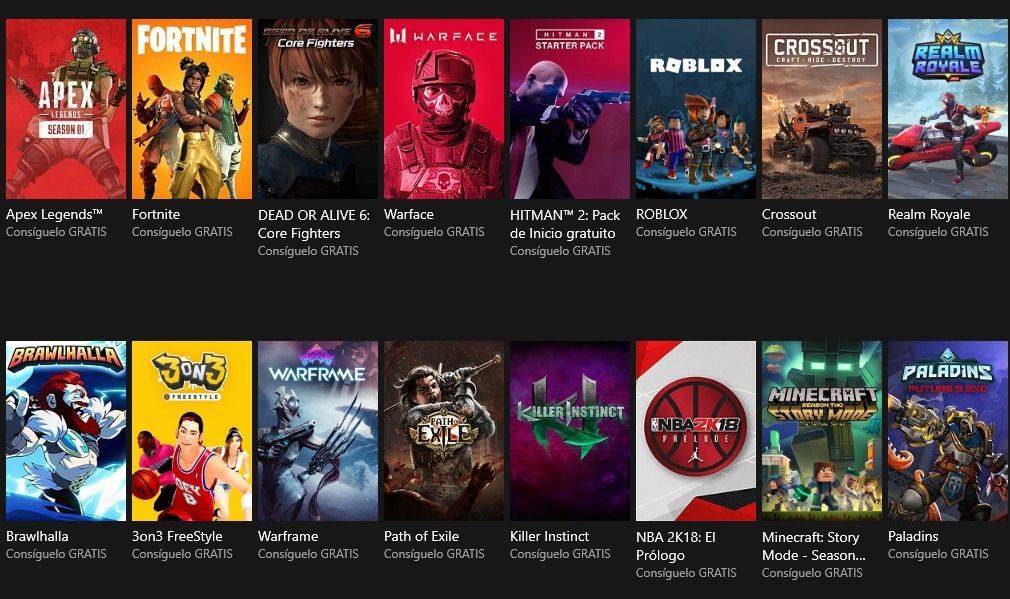Open the Crossout cover image
The width and height of the screenshot is (1010, 599).
pyautogui.click(x=822, y=109)
